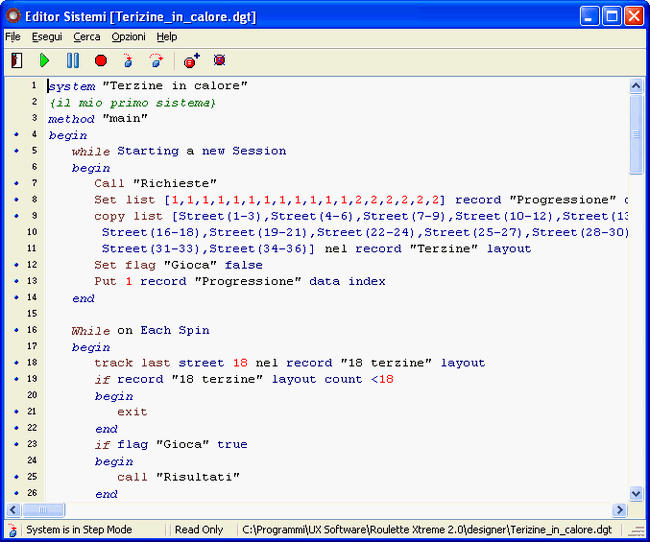This screenshot has height=542, width=650.
Task: Click the step mode icon in status bar
Action: coord(13,530)
